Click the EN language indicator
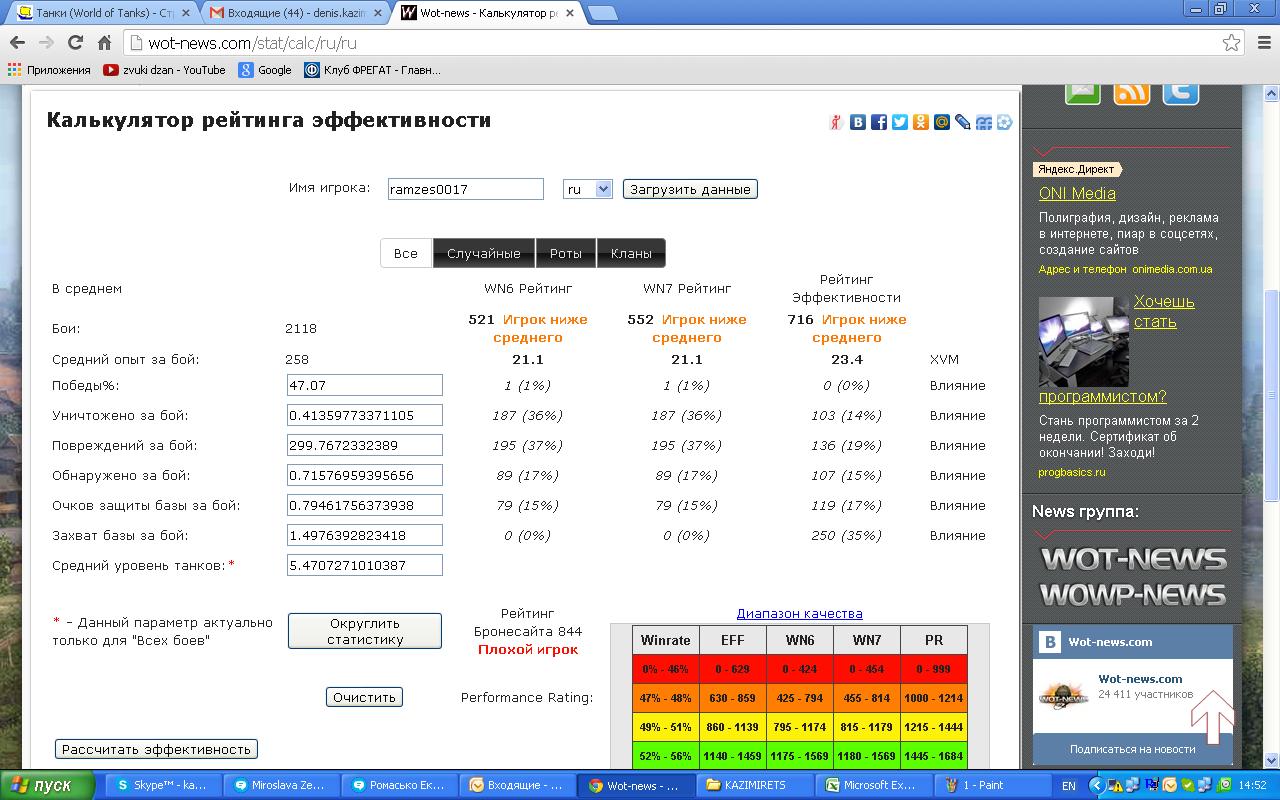Image resolution: width=1280 pixels, height=800 pixels. click(1069, 786)
